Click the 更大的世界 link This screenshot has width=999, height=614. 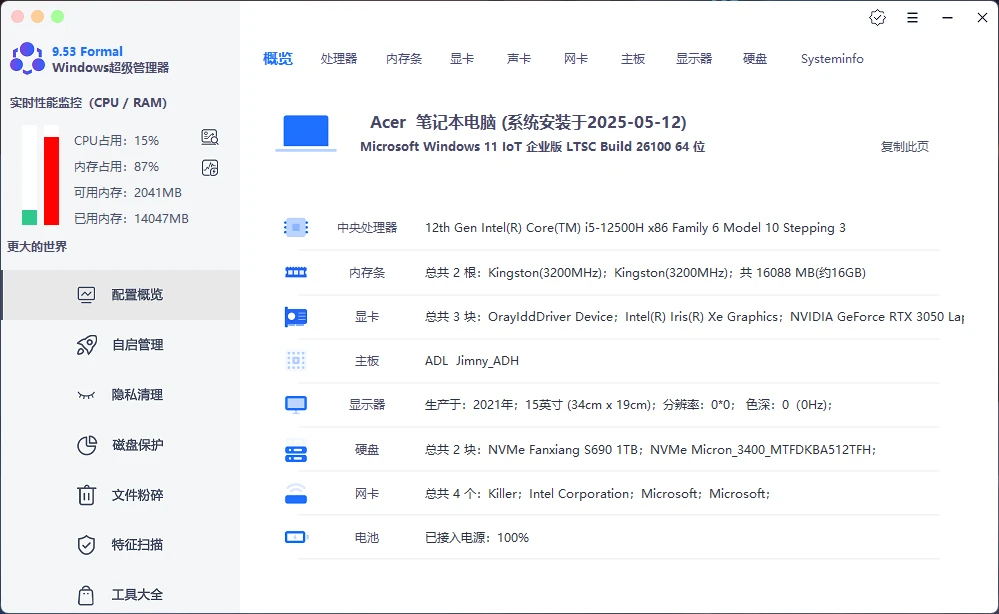click(x=37, y=246)
